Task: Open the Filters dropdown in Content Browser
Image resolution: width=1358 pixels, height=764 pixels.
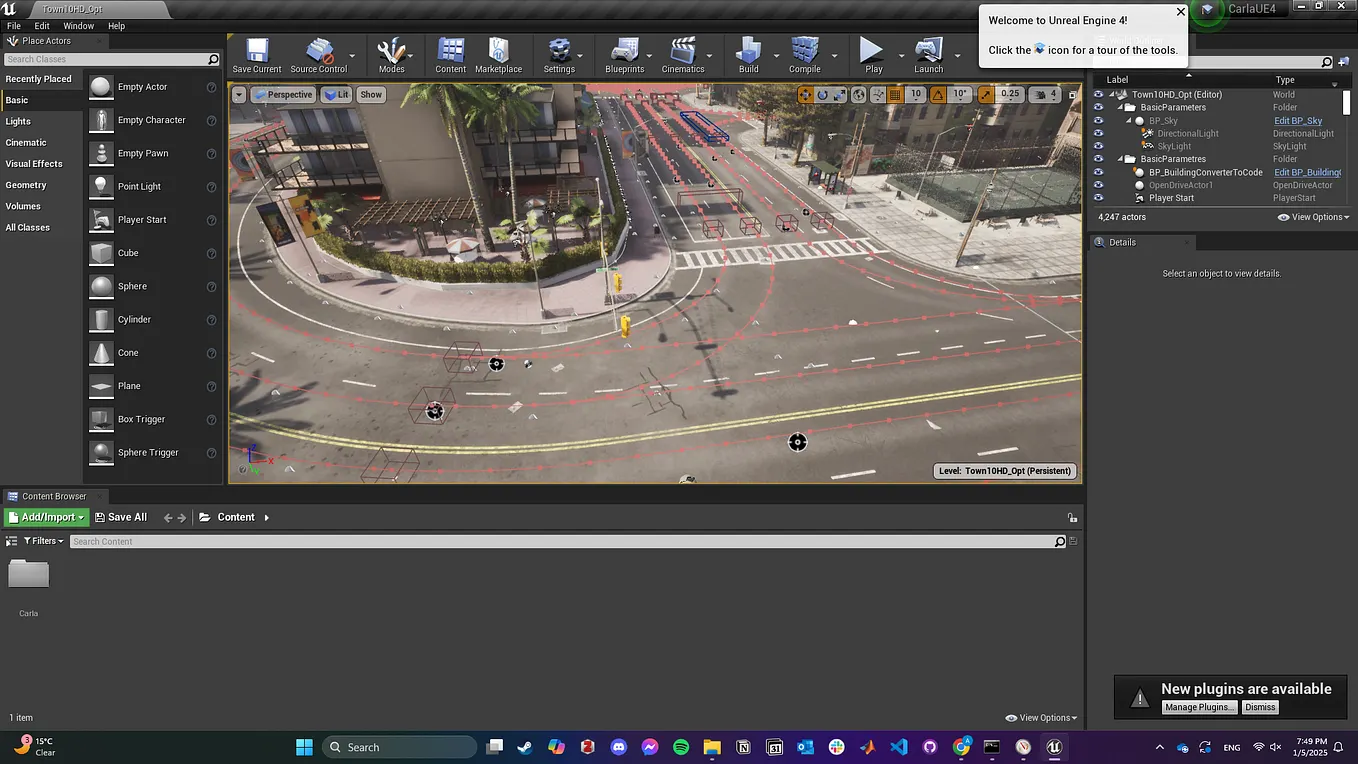Action: (x=43, y=541)
